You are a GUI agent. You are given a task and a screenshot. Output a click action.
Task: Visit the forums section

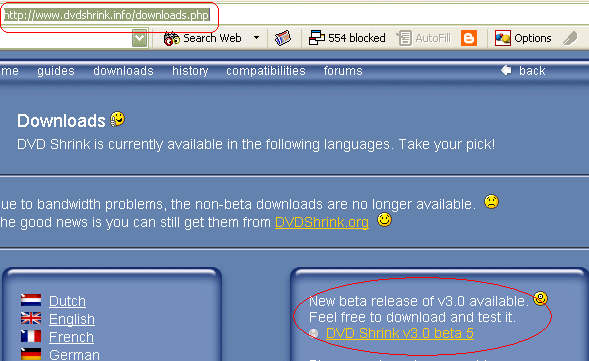point(343,71)
